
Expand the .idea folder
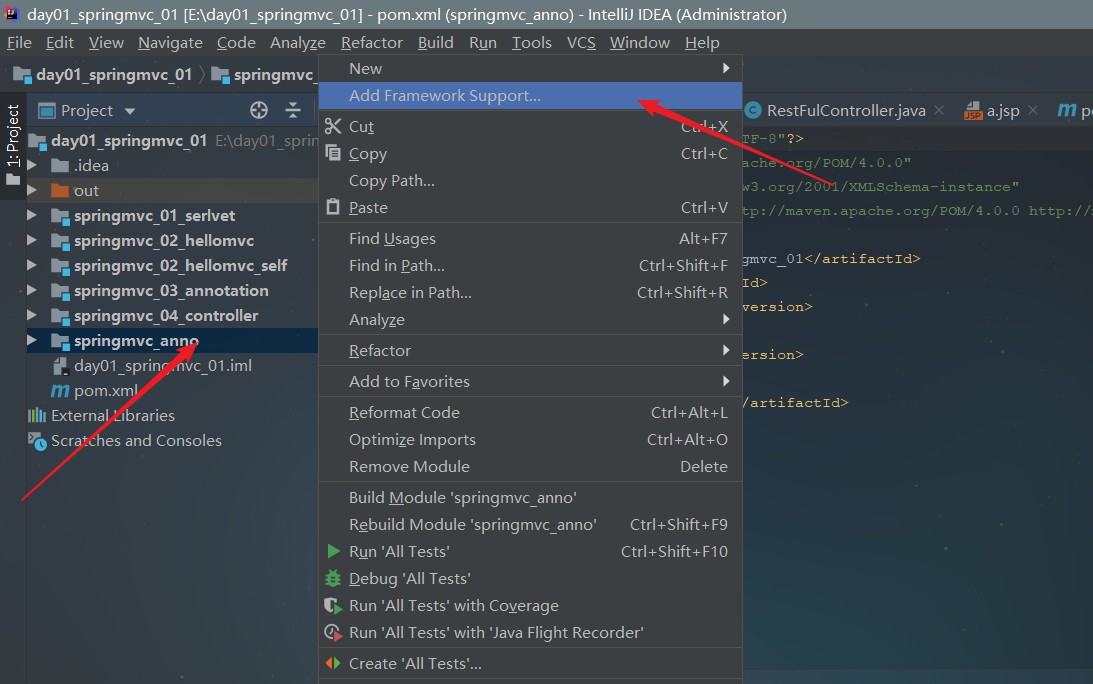31,165
